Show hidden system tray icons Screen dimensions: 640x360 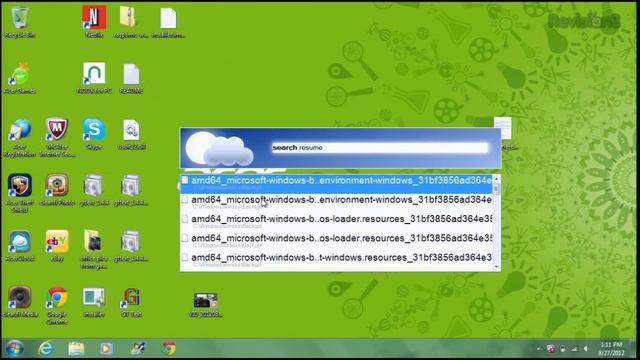[538, 349]
